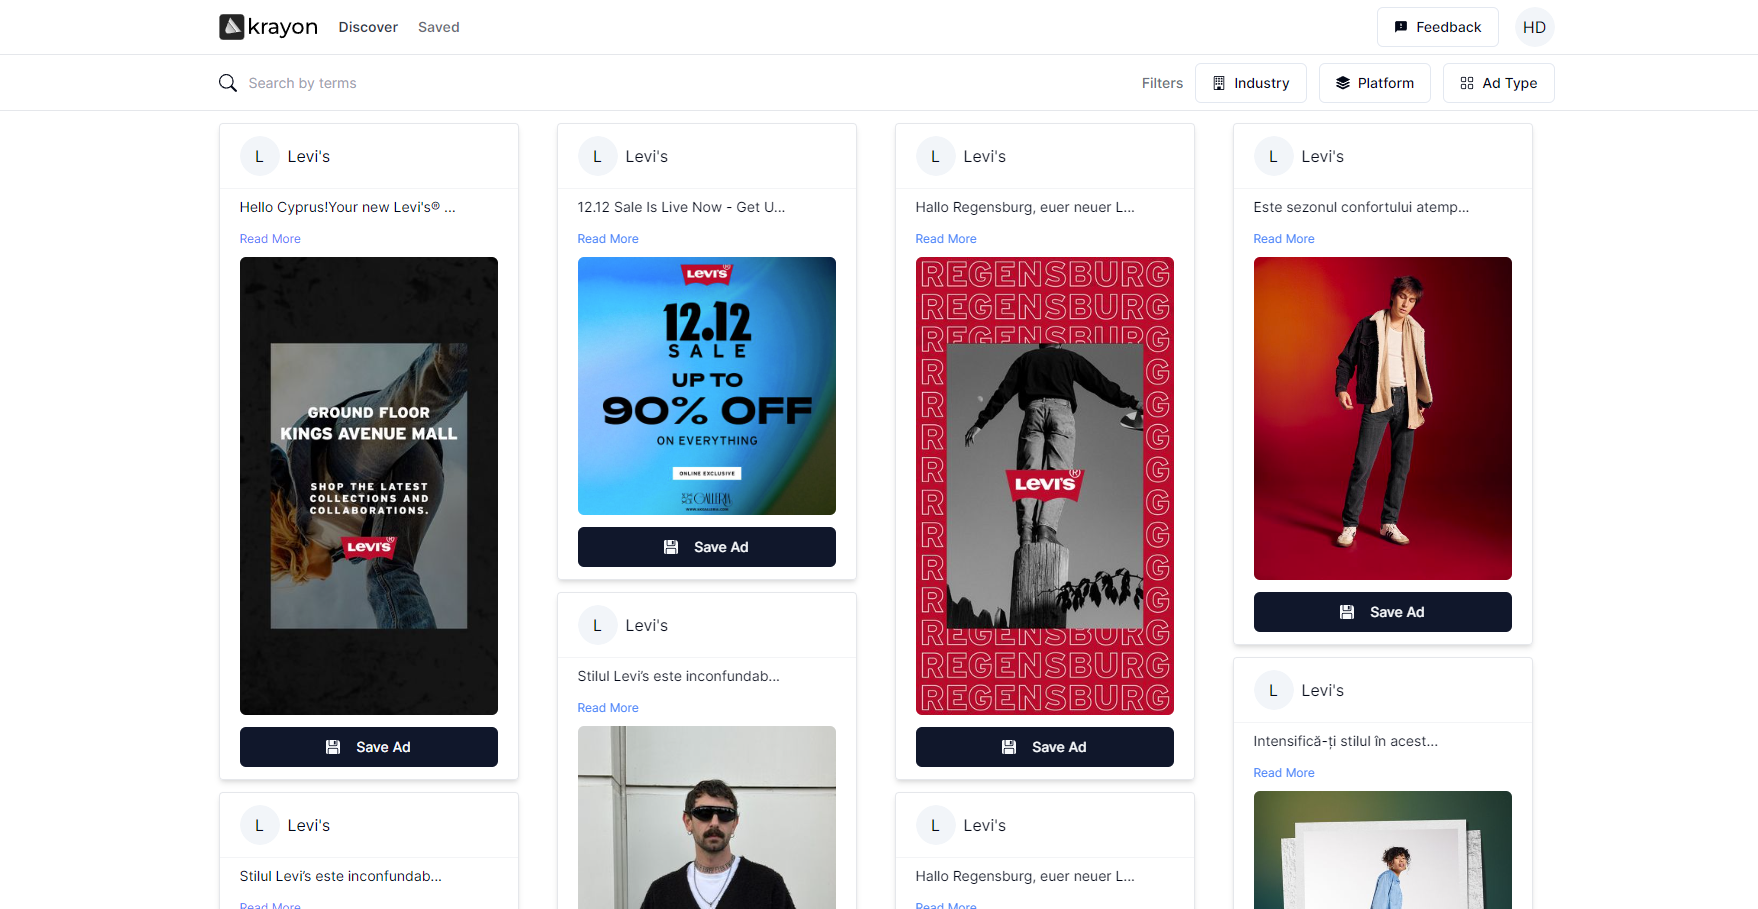Go to the Discover tab
The width and height of the screenshot is (1758, 909).
(368, 27)
